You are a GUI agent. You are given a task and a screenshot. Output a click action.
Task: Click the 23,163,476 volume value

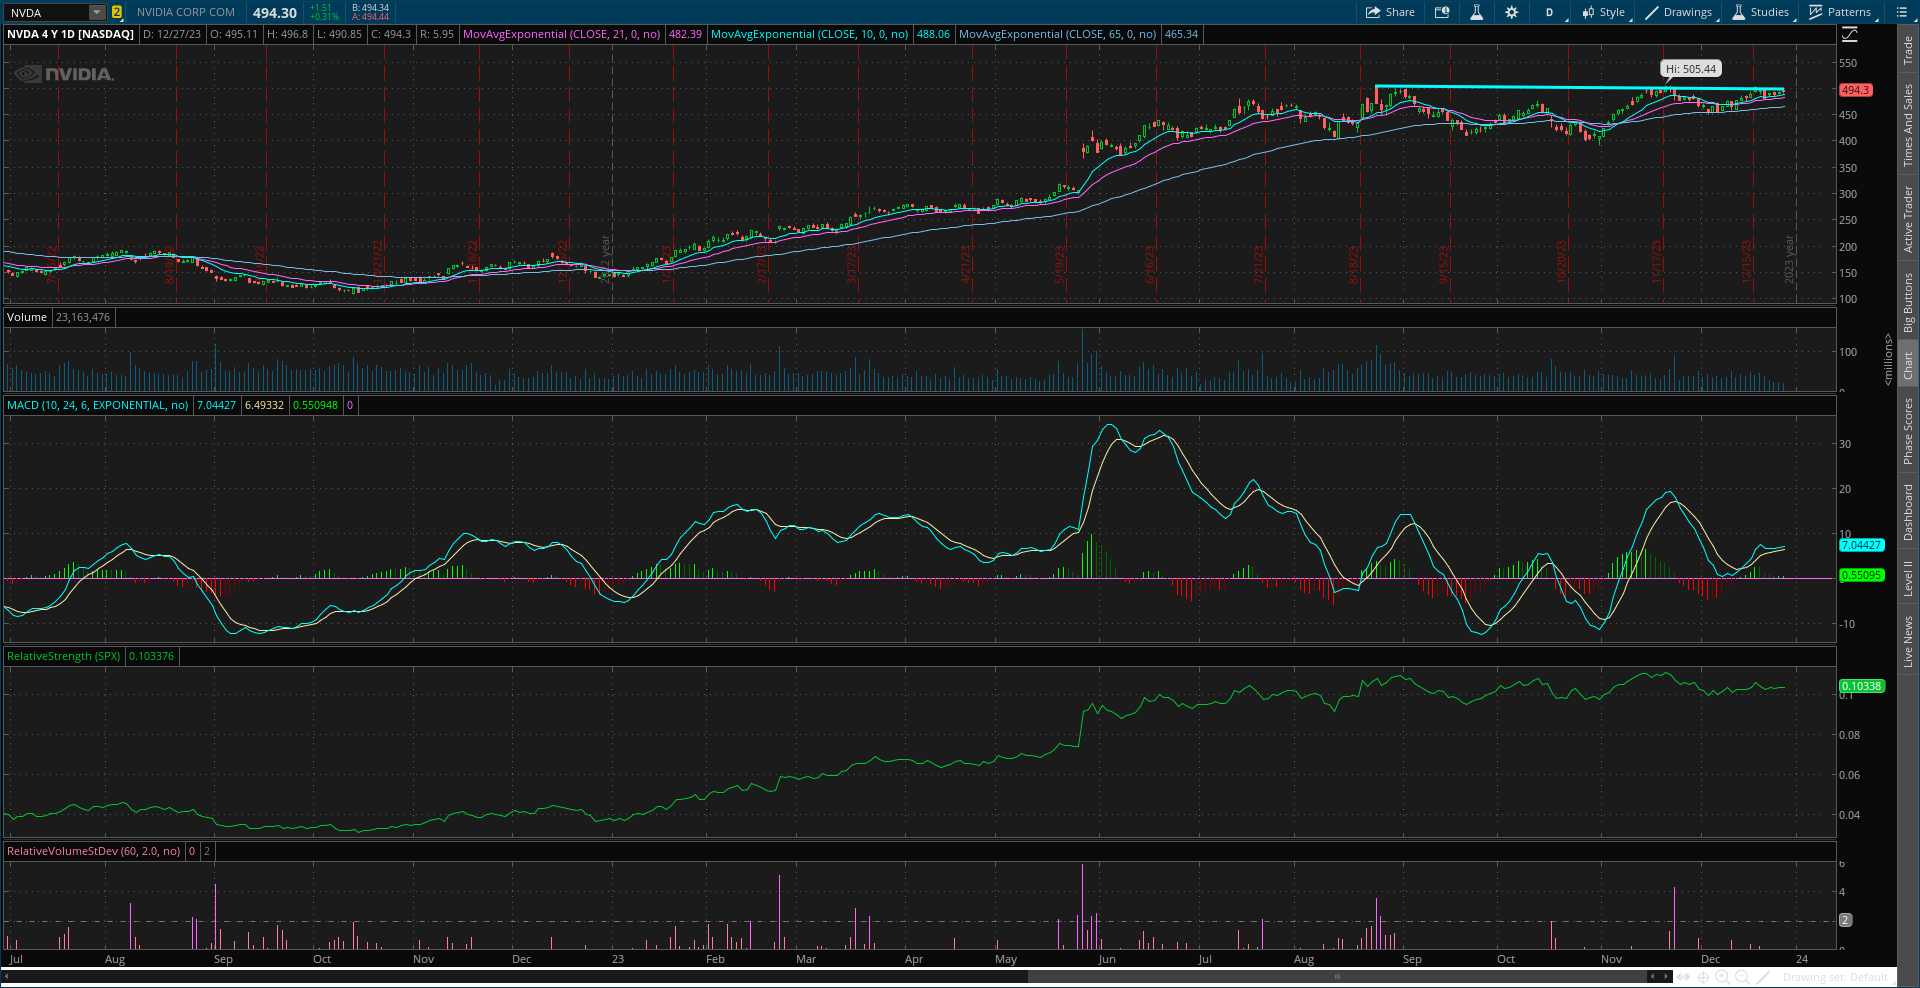83,317
